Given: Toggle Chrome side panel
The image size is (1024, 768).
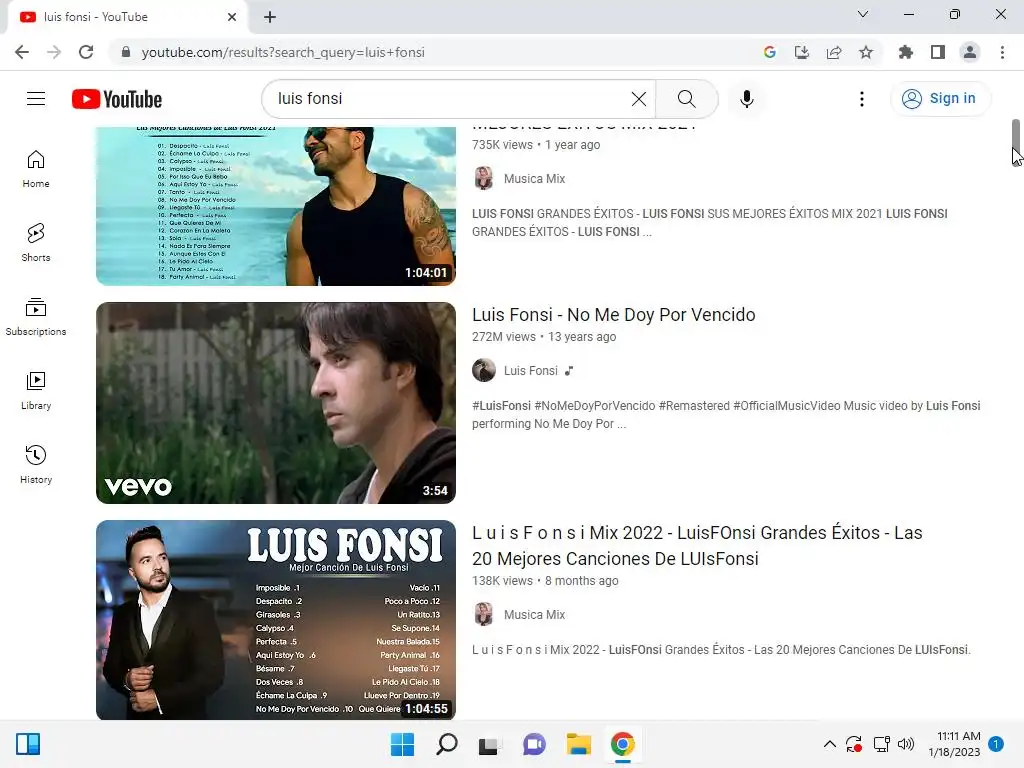Looking at the screenshot, I should 938,52.
